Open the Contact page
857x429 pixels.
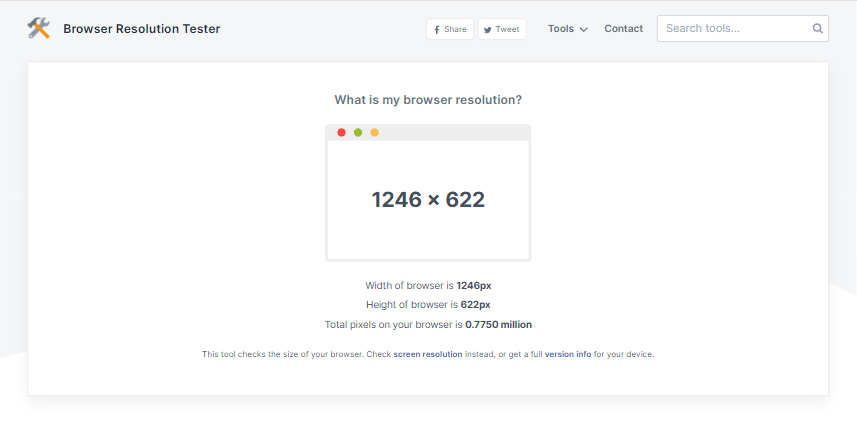pyautogui.click(x=623, y=29)
